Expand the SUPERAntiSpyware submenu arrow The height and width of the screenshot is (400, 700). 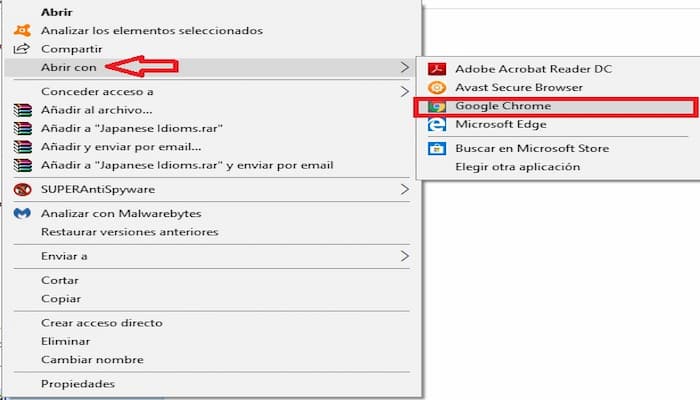coord(404,189)
